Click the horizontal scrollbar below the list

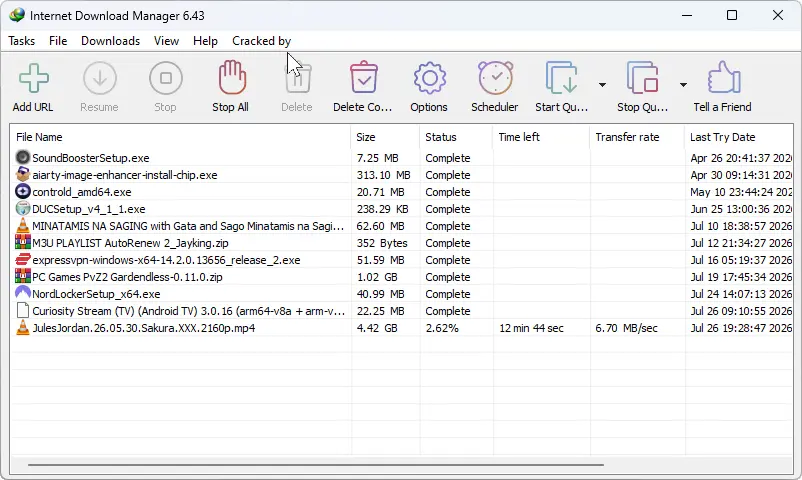coord(316,465)
